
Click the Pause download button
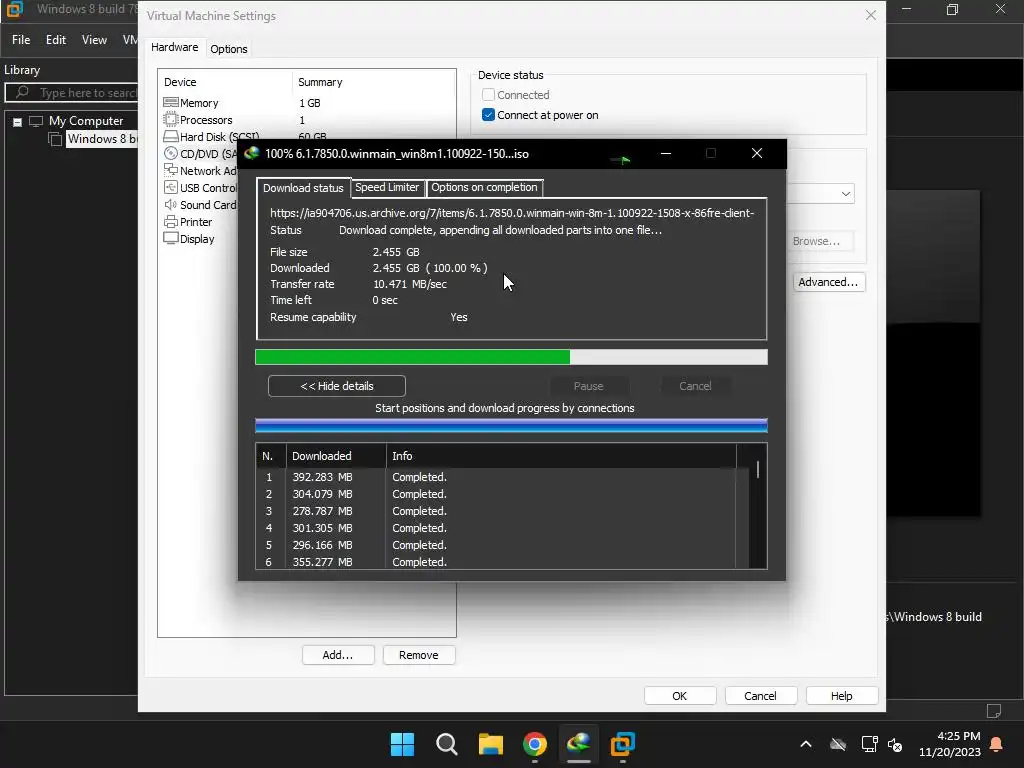click(x=588, y=386)
